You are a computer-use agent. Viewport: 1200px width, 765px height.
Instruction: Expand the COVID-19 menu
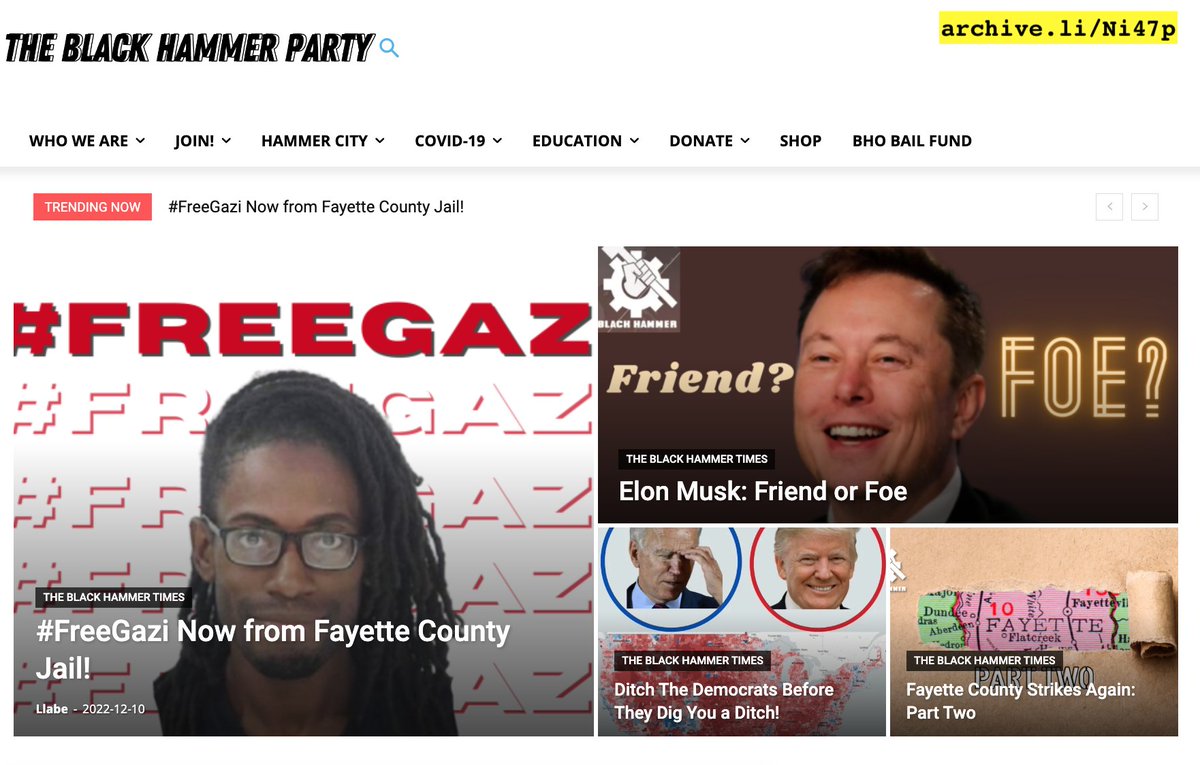coord(458,141)
